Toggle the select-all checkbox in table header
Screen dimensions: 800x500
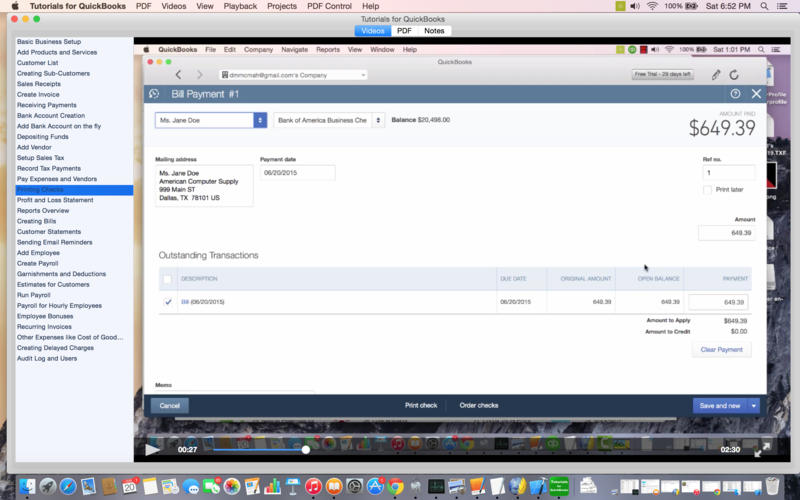(168, 279)
